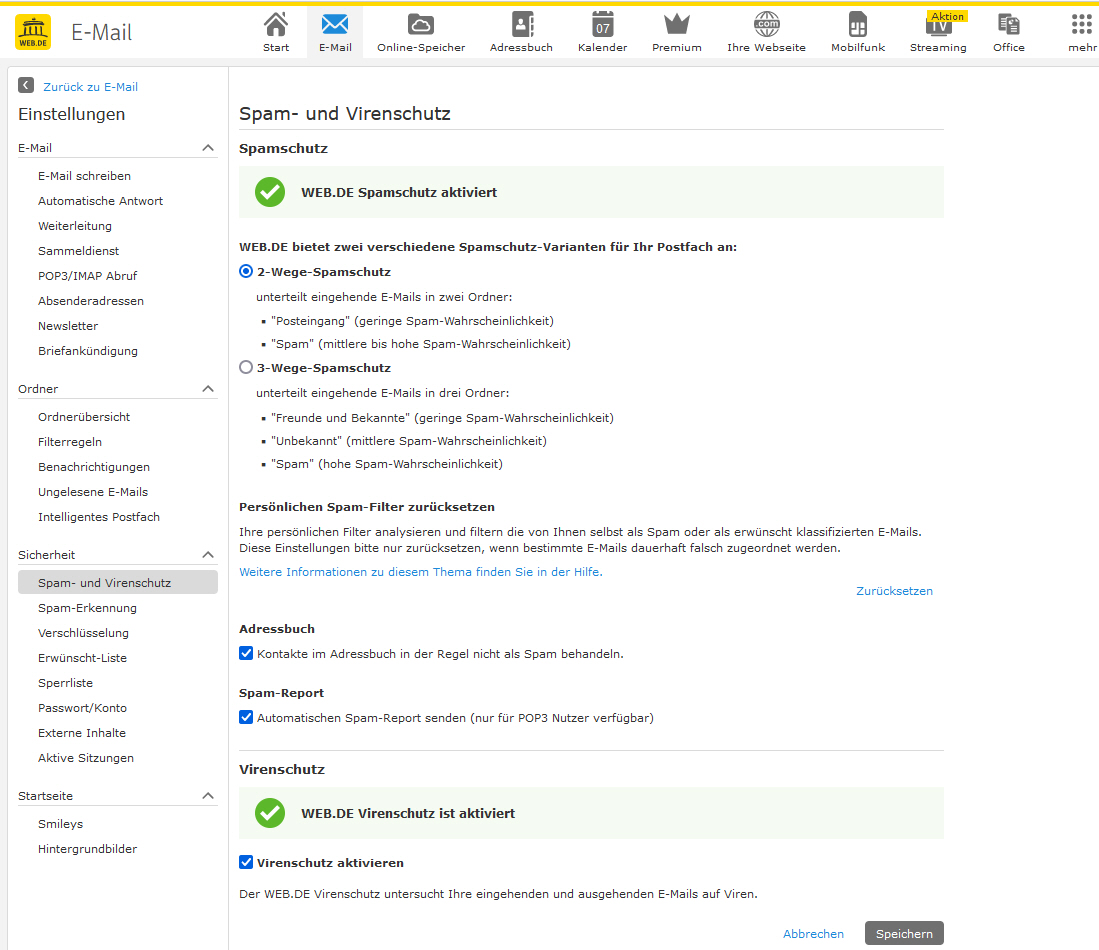Collapse the Sicherheit settings section
This screenshot has width=1099, height=950.
point(208,555)
